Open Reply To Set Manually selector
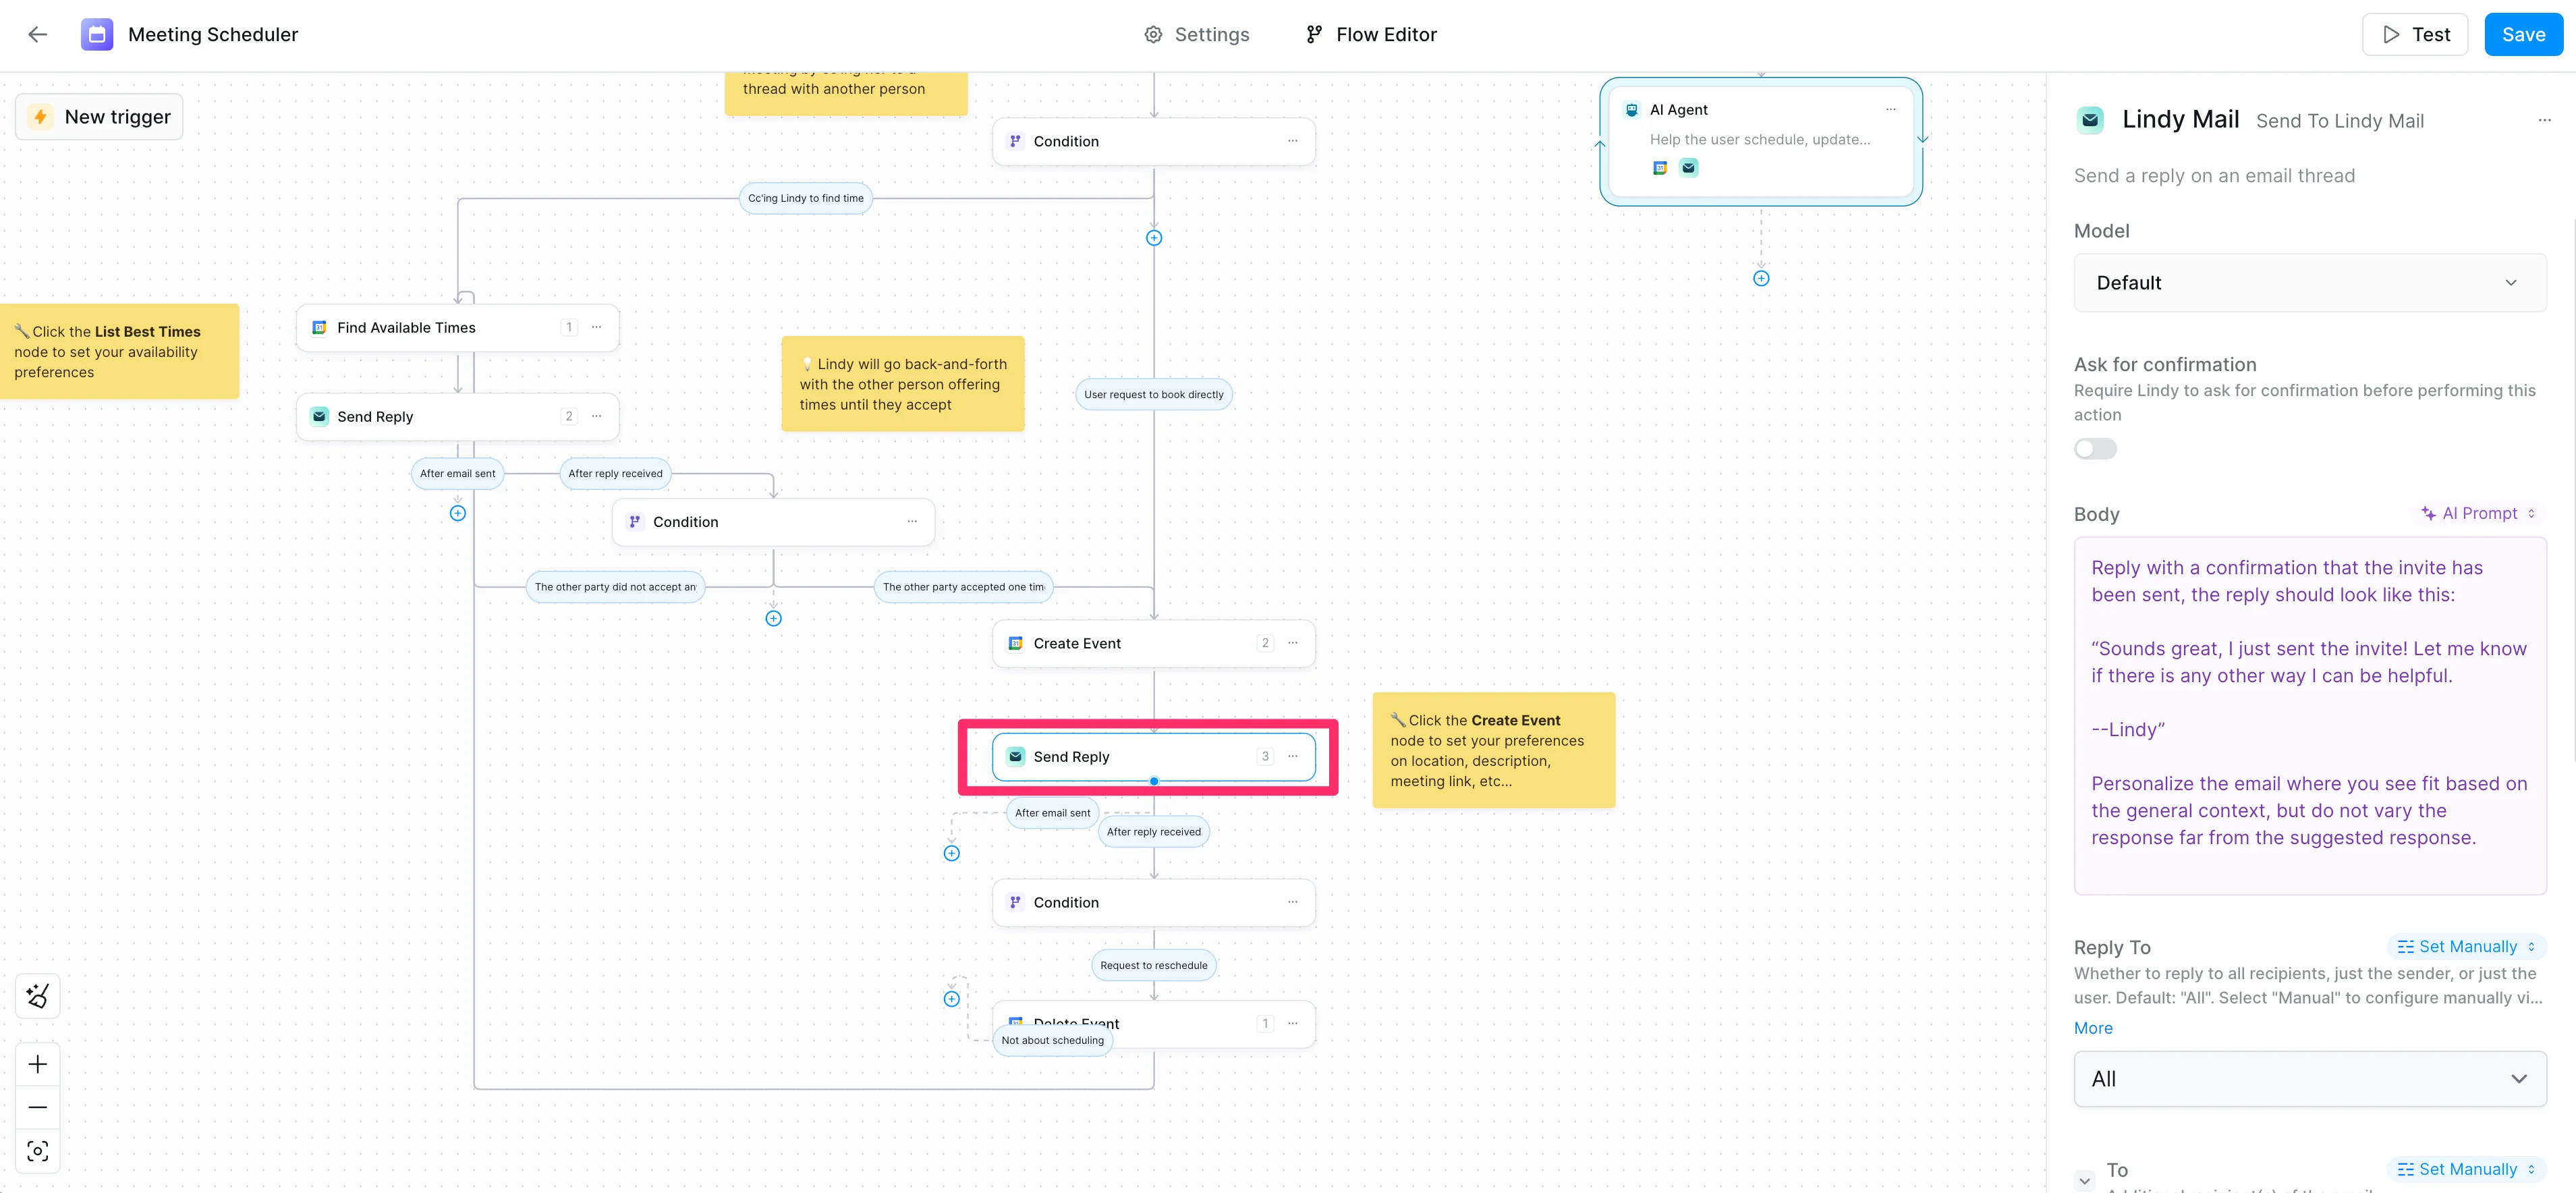 click(x=2465, y=946)
